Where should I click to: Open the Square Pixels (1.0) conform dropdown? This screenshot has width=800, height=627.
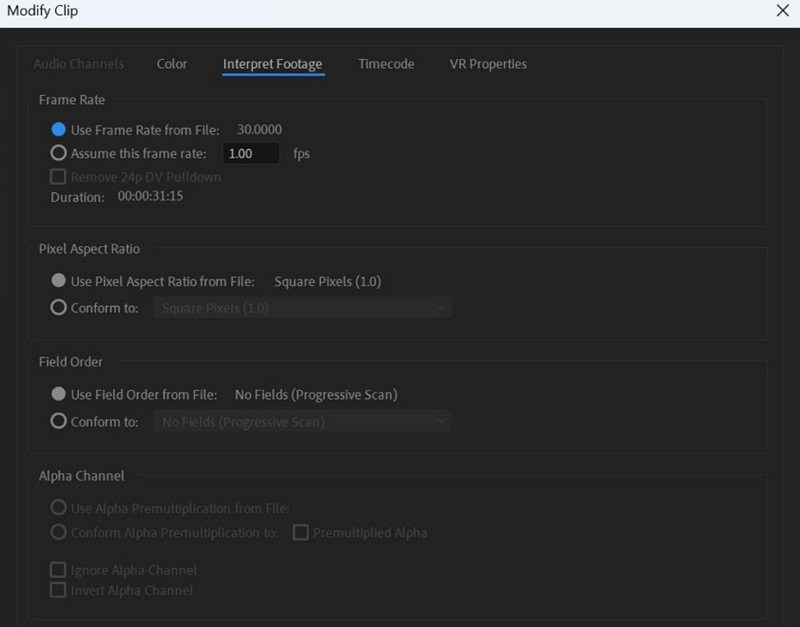302,308
